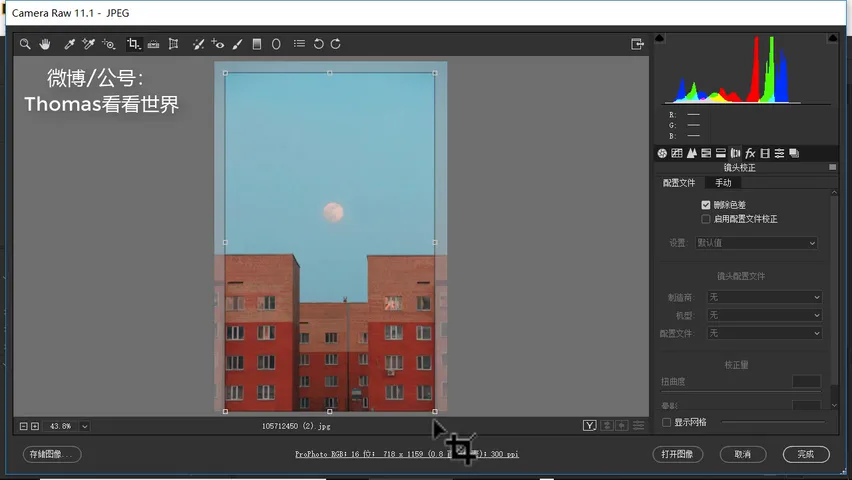
Task: Click the 扭曲度 value field
Action: click(806, 381)
